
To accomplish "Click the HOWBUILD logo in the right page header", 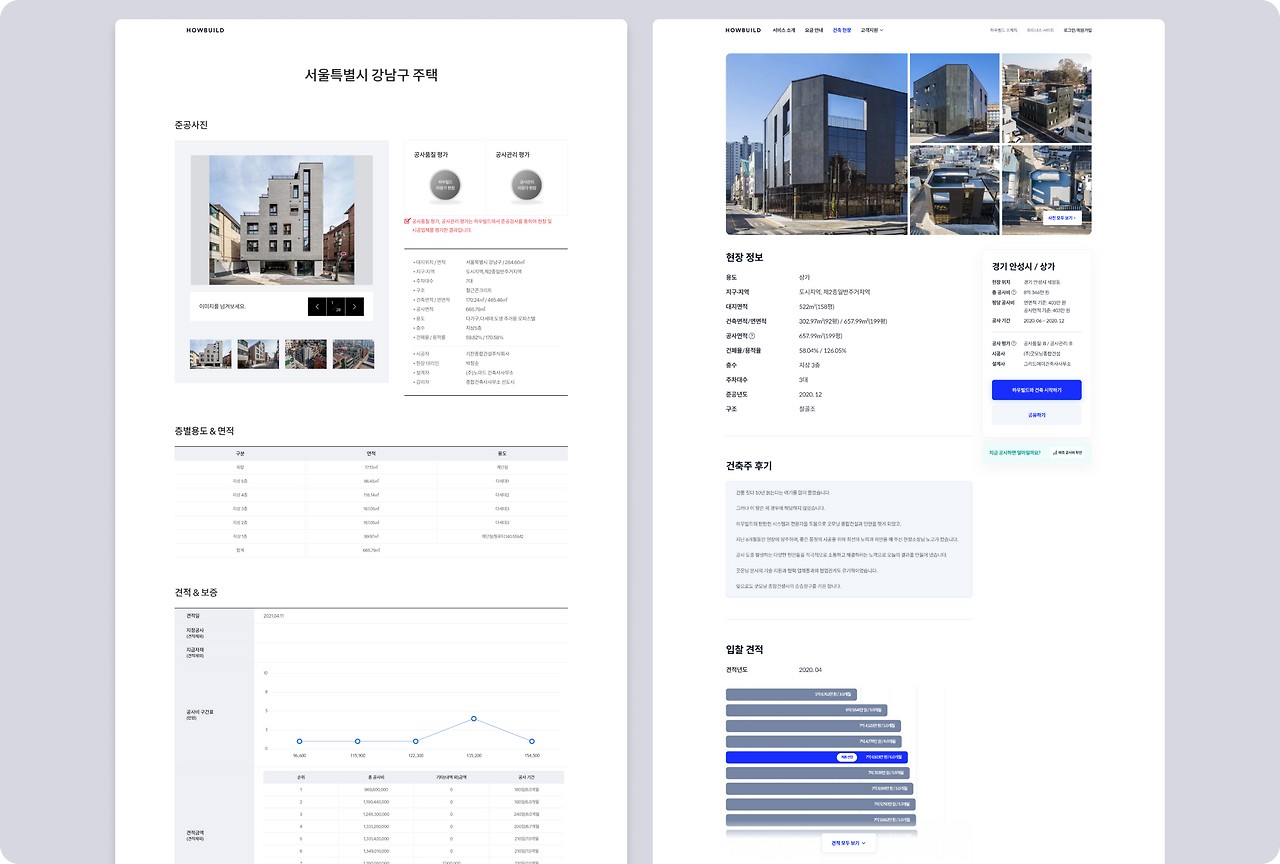I will (x=743, y=30).
